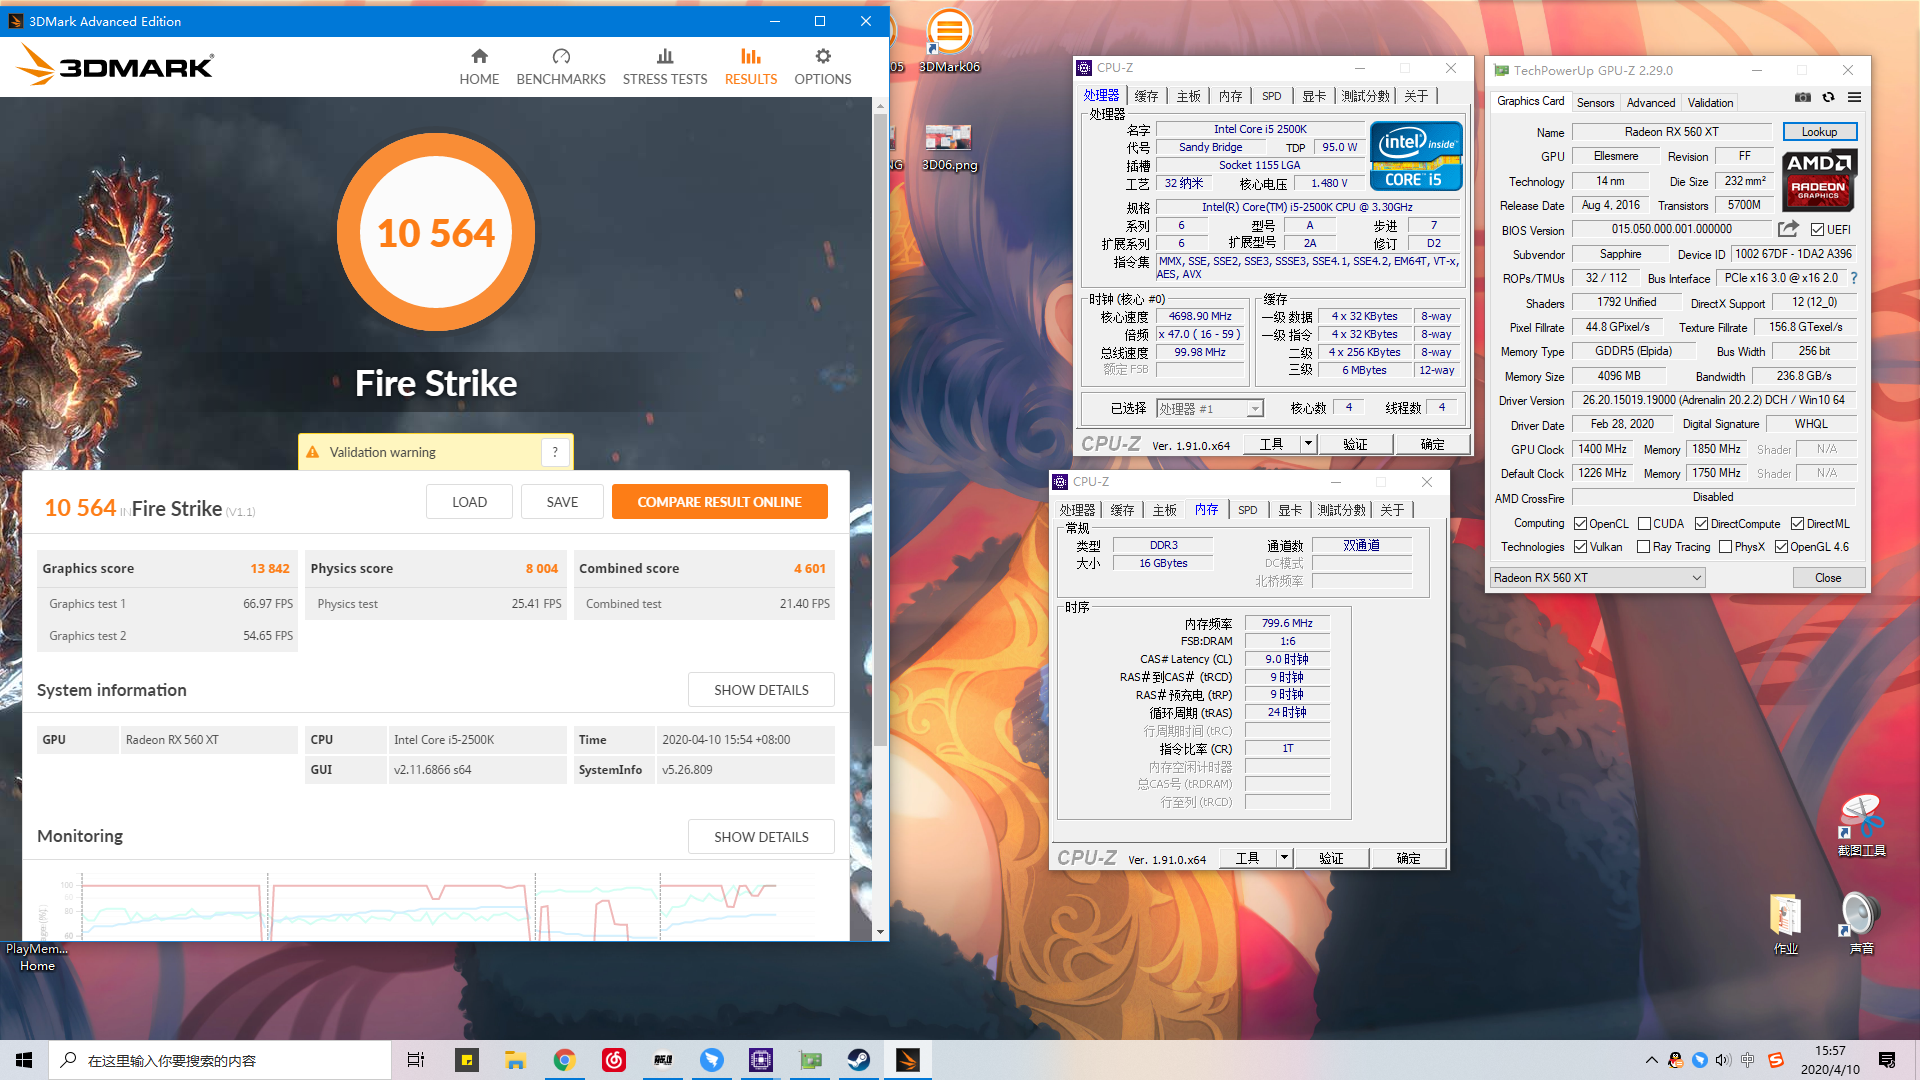Open the 截图工具 snipping tool shortcut

pyautogui.click(x=1861, y=826)
